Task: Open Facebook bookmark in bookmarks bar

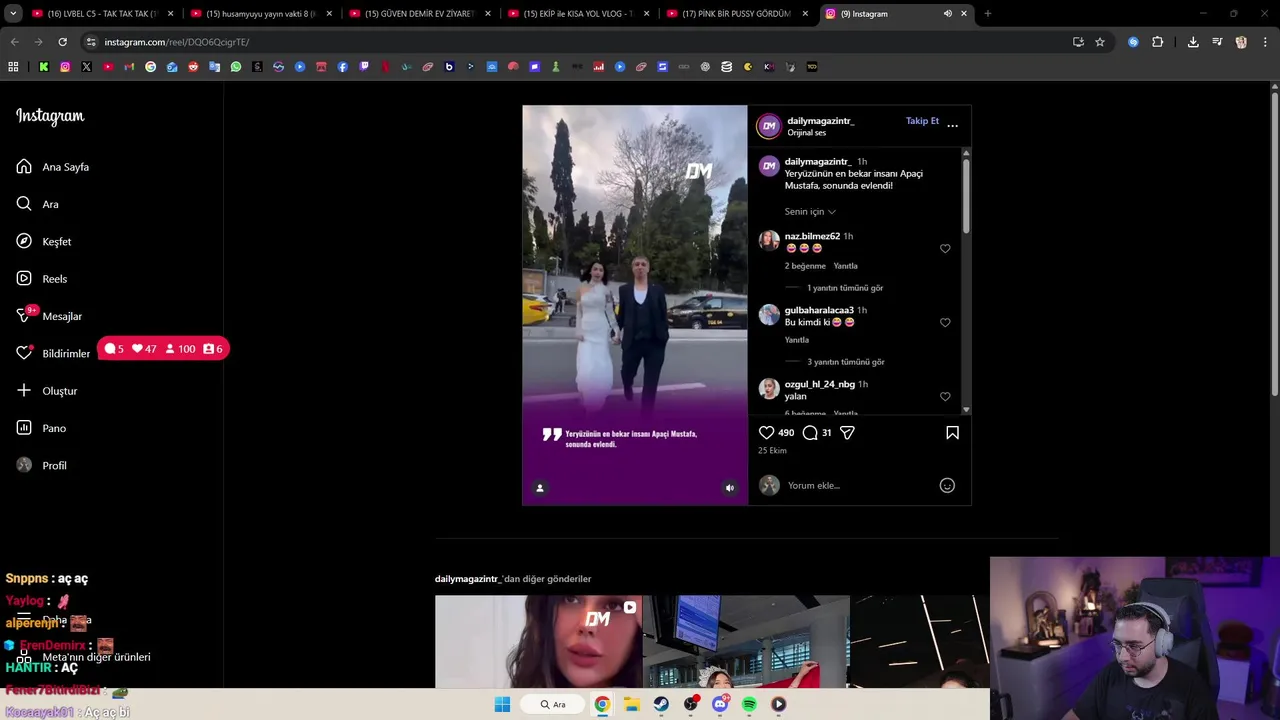Action: click(x=343, y=67)
